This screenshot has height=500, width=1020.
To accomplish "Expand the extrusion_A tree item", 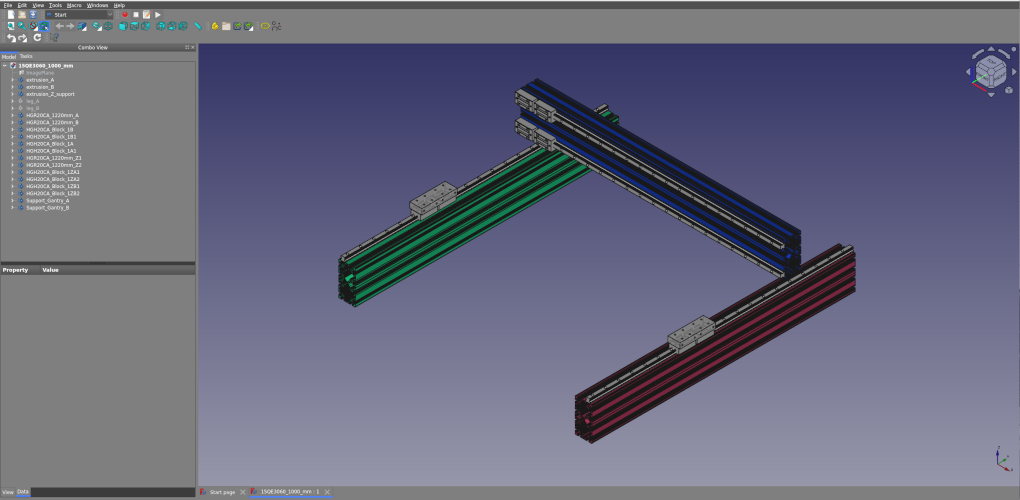I will coord(12,80).
